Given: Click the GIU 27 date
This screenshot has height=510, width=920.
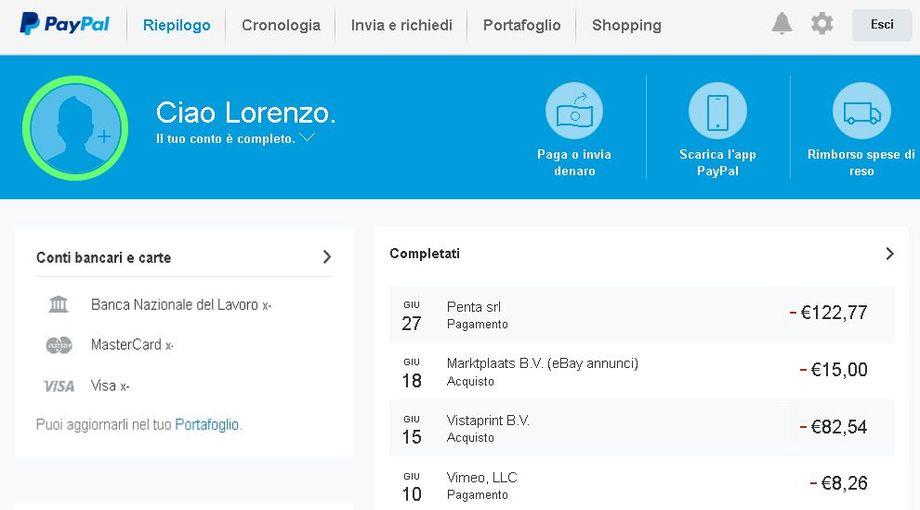Looking at the screenshot, I should click(x=411, y=316).
